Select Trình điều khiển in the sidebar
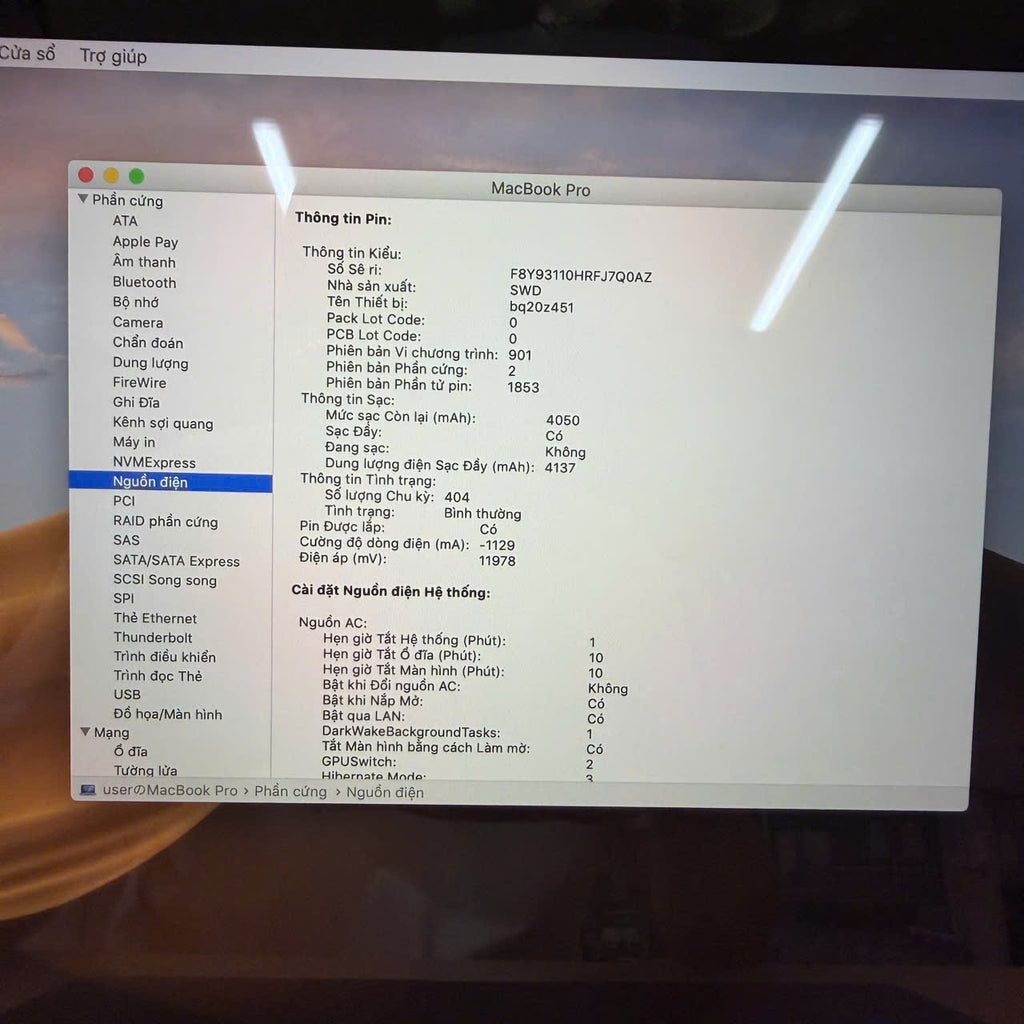The width and height of the screenshot is (1024, 1024). tap(165, 656)
